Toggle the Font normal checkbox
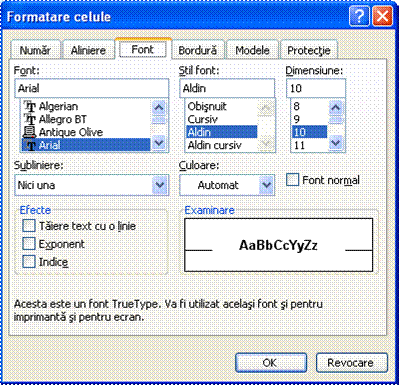This screenshot has width=399, height=385. (x=292, y=180)
